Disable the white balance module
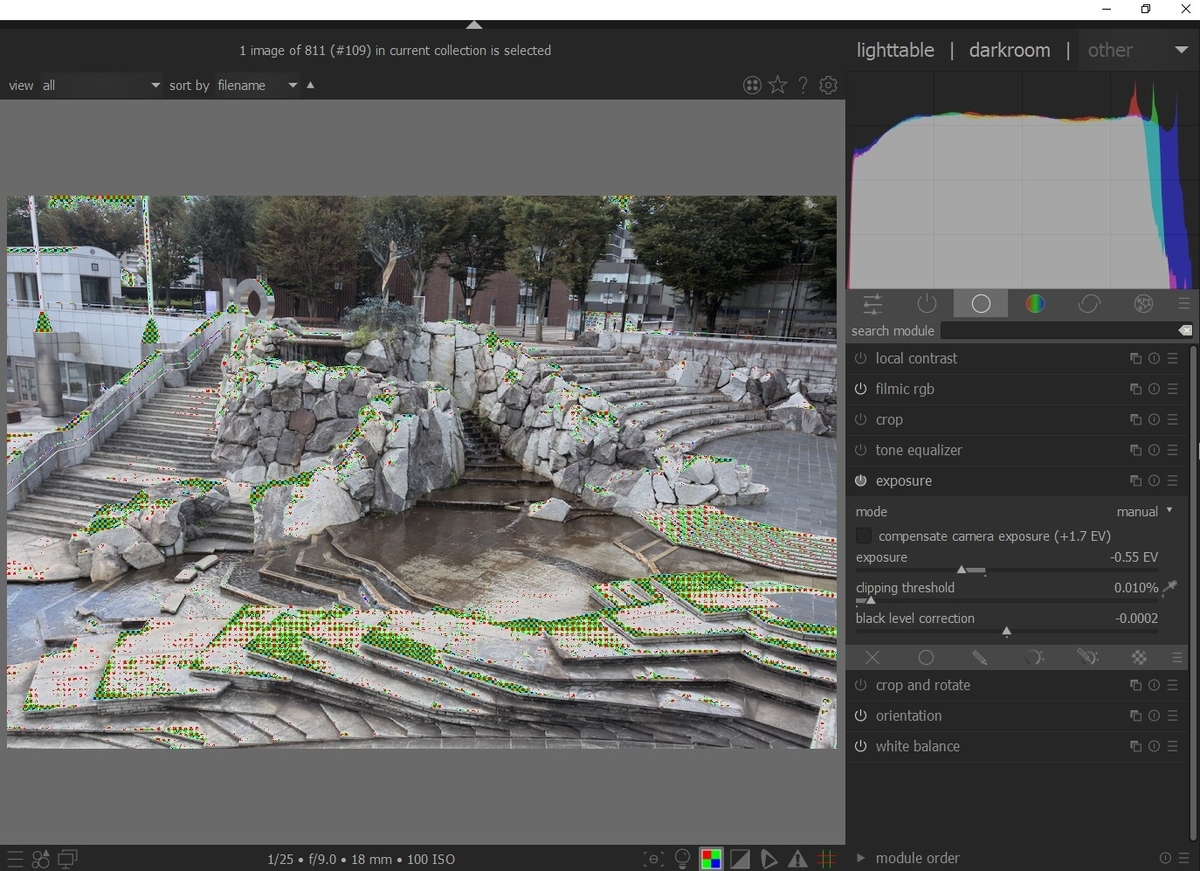The height and width of the screenshot is (871, 1200). tap(860, 746)
